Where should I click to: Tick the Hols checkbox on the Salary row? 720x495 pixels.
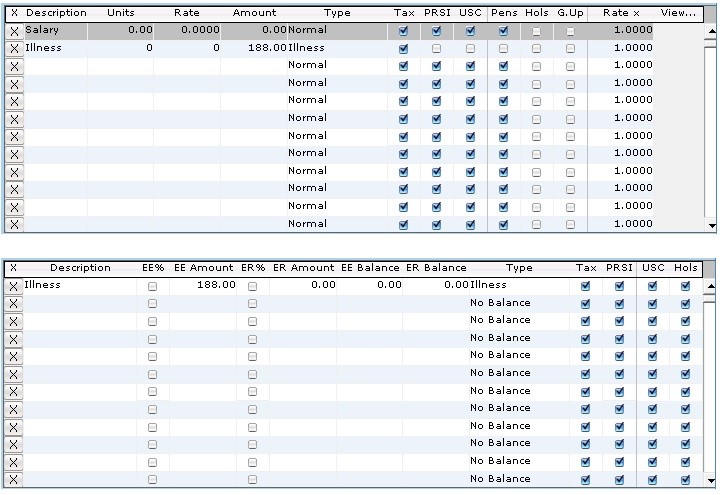[x=536, y=31]
